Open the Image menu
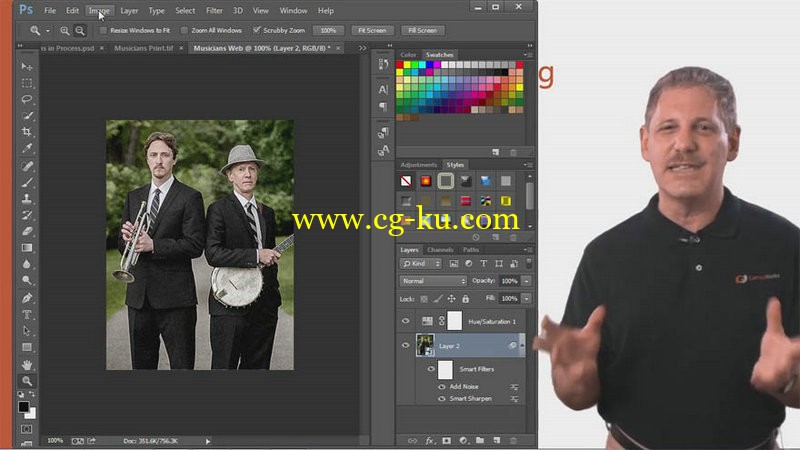The width and height of the screenshot is (800, 450). (x=99, y=11)
